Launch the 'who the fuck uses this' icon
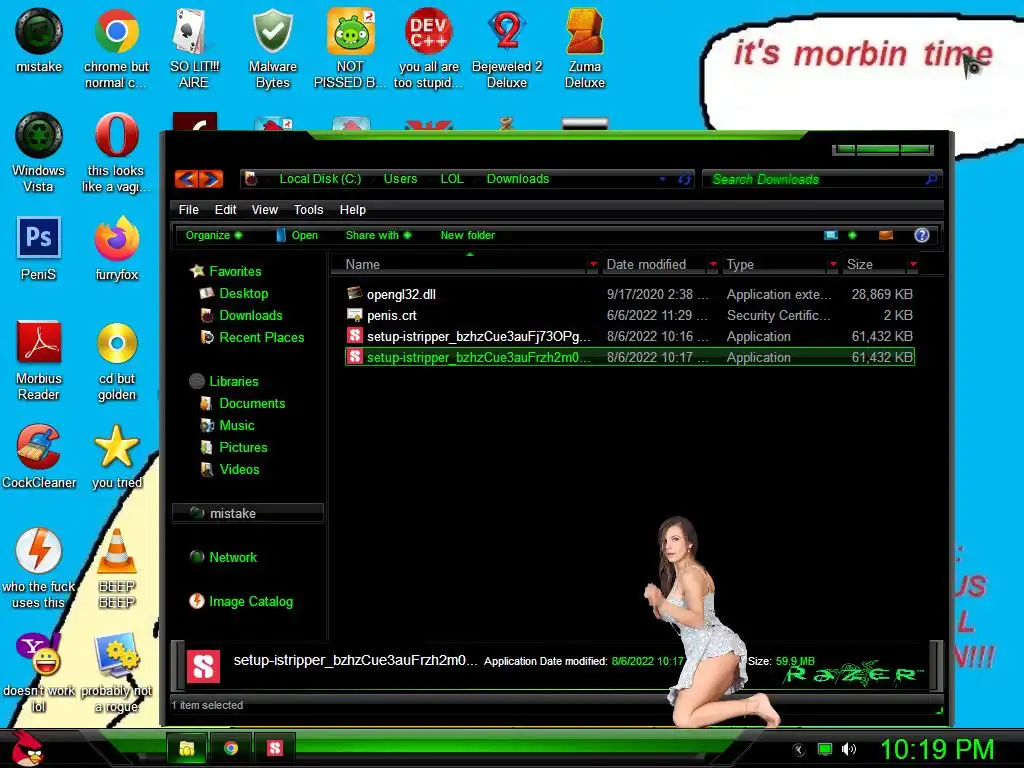The width and height of the screenshot is (1024, 768). pos(39,568)
